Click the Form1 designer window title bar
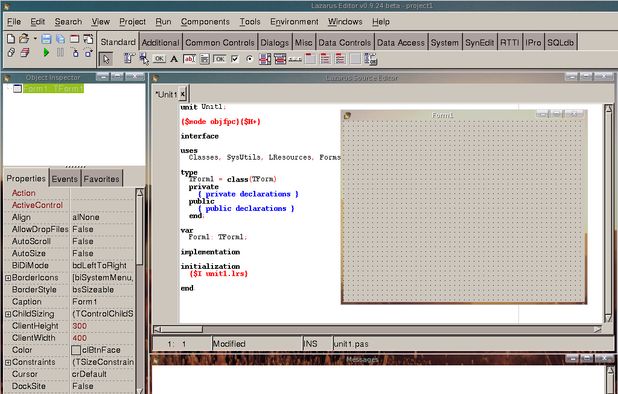The image size is (618, 394). tap(442, 115)
